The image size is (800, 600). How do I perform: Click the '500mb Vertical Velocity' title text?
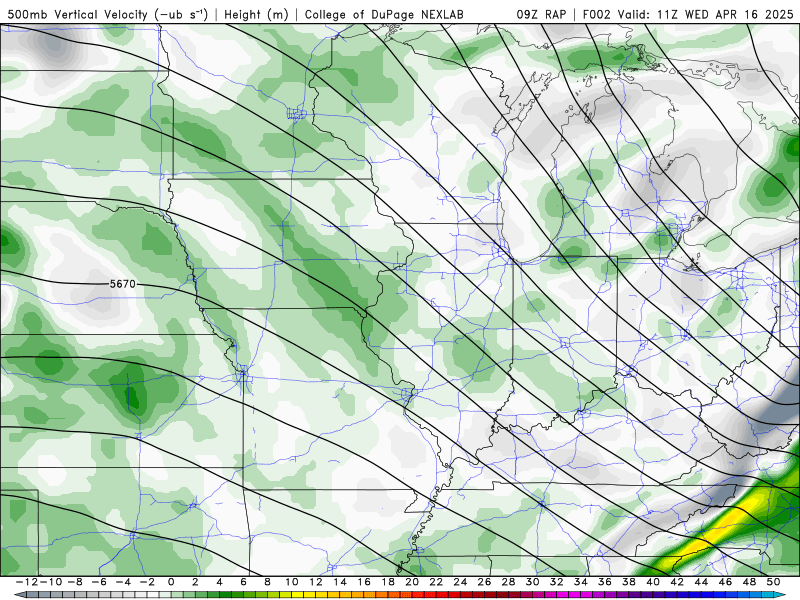(78, 15)
